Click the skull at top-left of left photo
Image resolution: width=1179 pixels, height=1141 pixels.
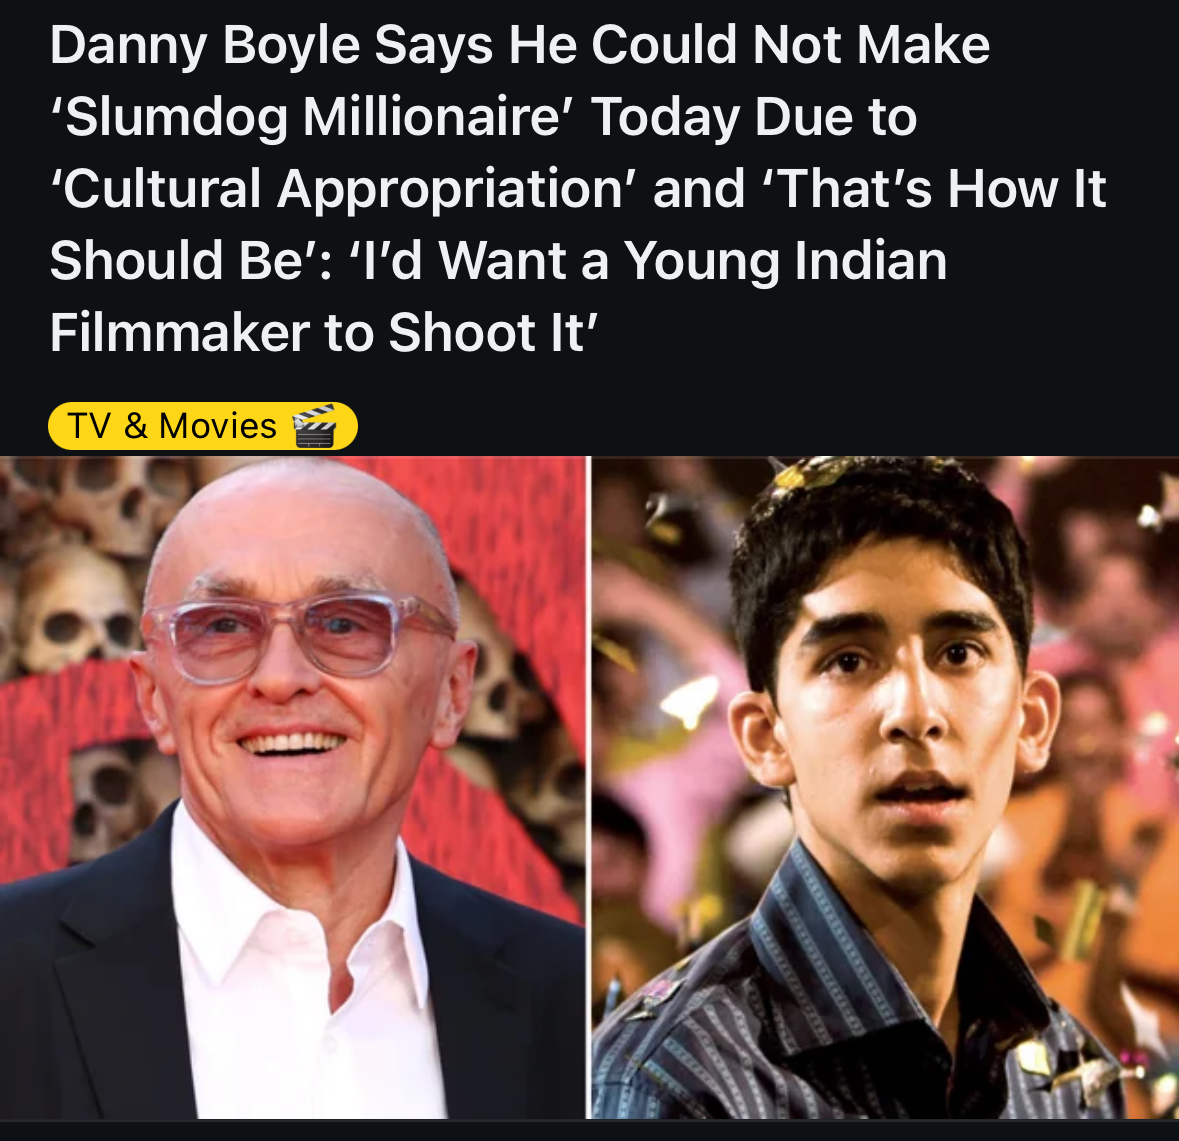[113, 496]
